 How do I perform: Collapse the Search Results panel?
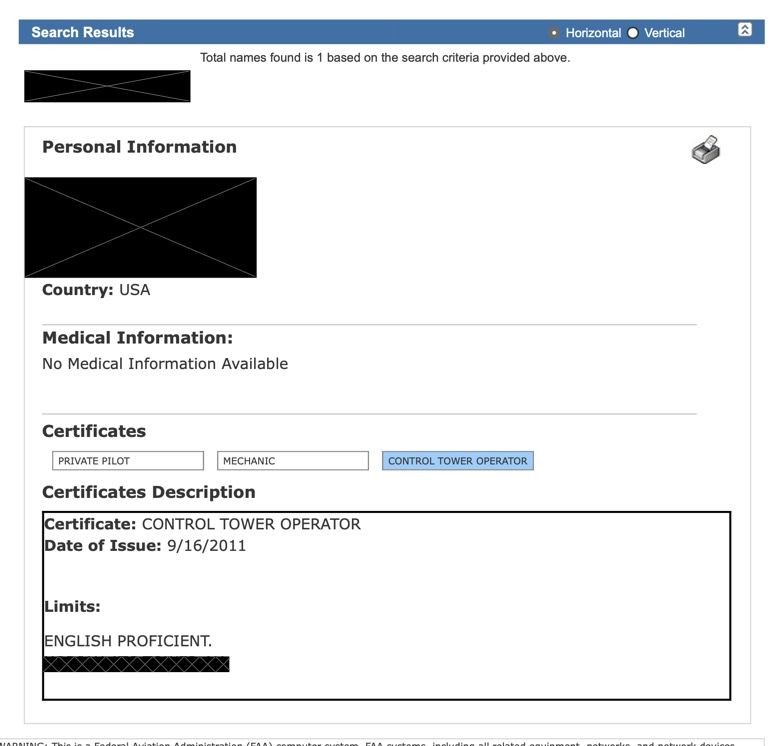[744, 31]
